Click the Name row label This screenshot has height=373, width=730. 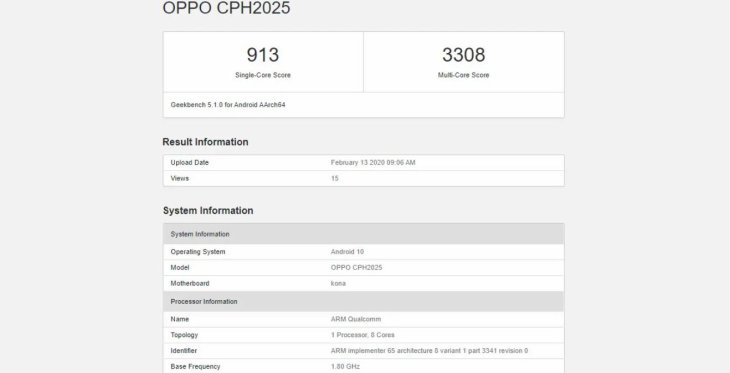[x=180, y=319]
